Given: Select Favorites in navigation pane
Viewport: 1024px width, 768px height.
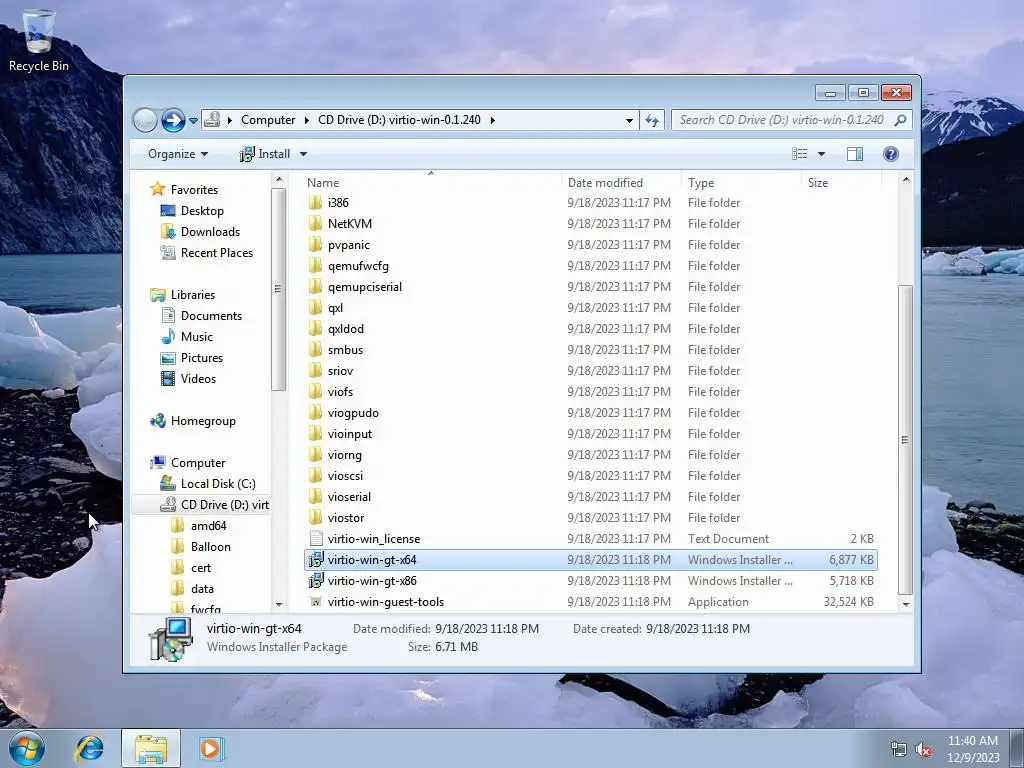Looking at the screenshot, I should tap(184, 189).
